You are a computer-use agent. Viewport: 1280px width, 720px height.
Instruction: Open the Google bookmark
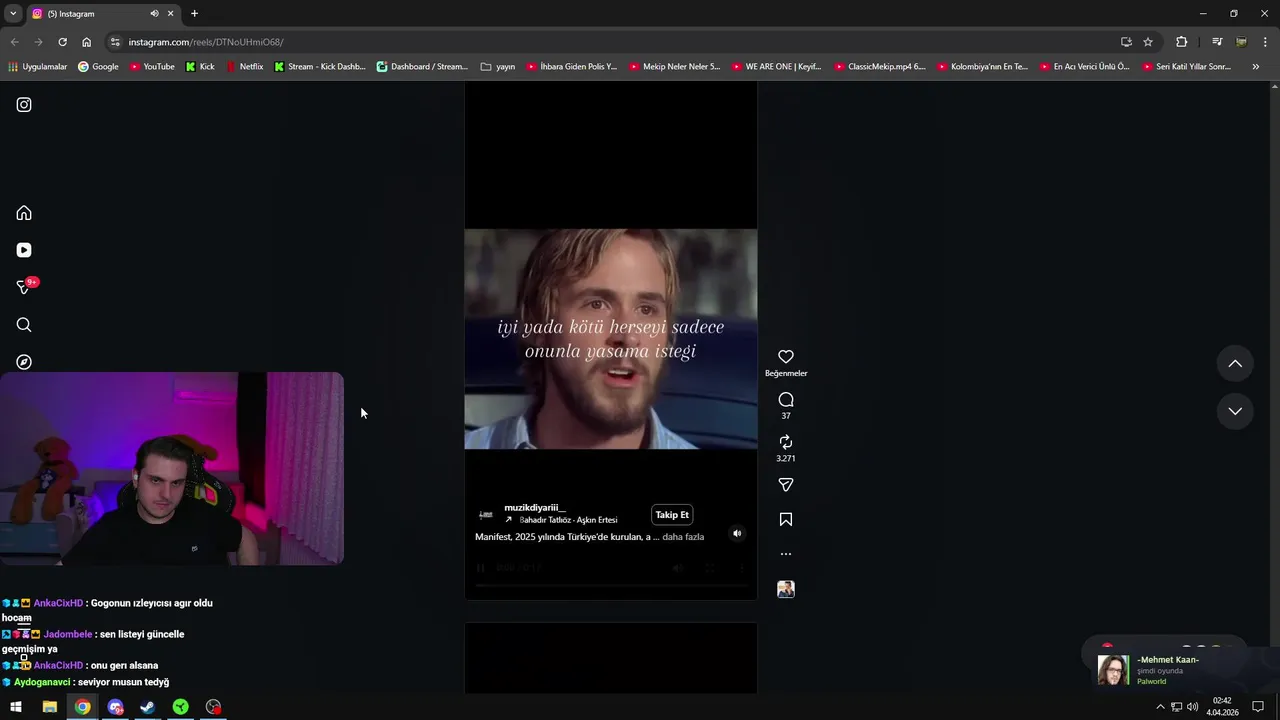pos(98,67)
